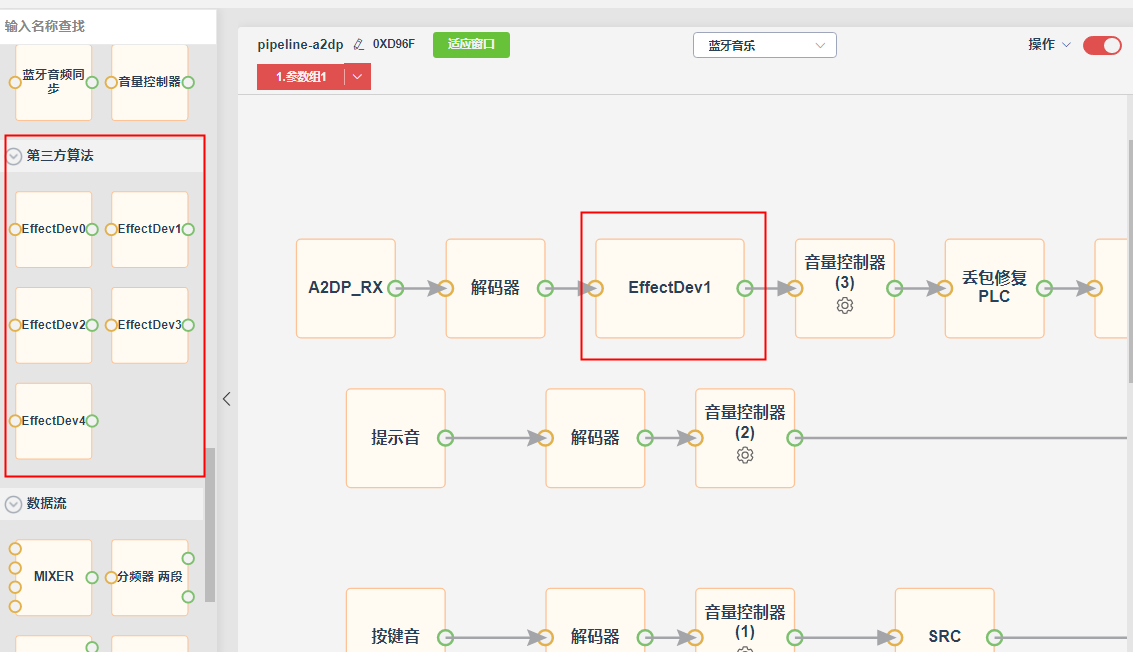The image size is (1133, 652).
Task: Pick the EffectDev2 block in the palette
Action: tap(53, 325)
